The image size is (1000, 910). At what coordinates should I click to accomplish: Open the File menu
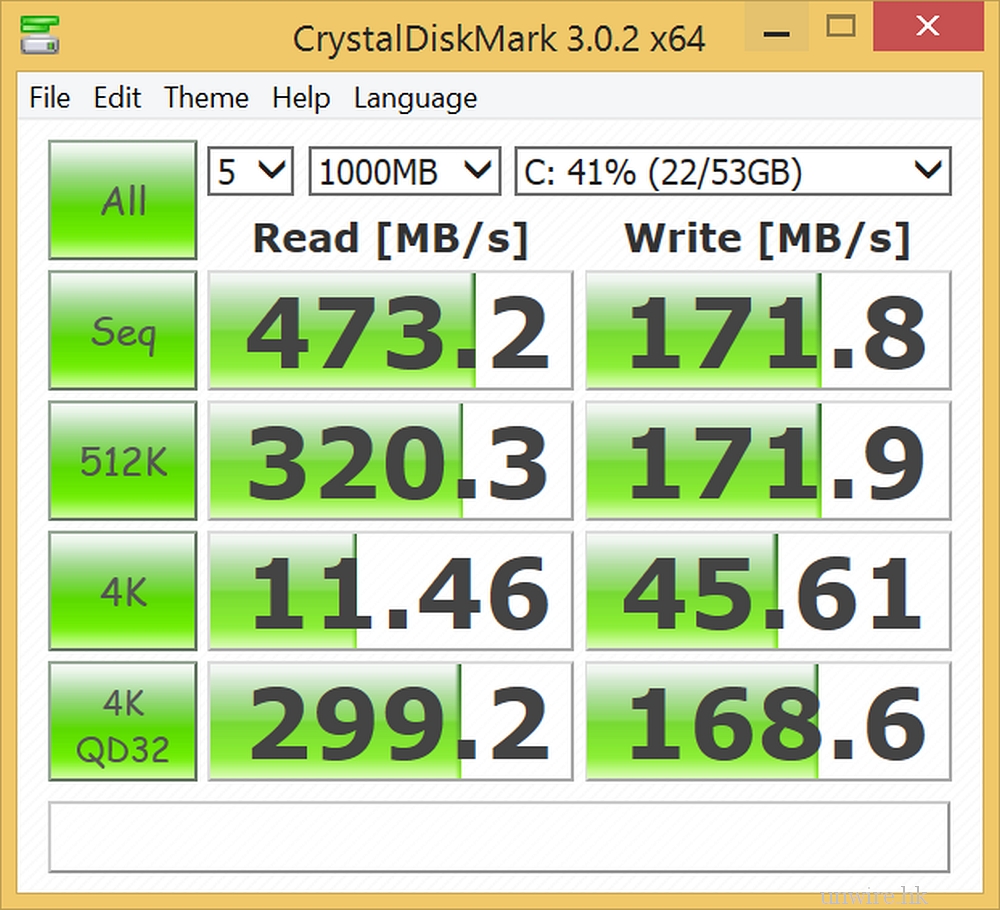49,98
